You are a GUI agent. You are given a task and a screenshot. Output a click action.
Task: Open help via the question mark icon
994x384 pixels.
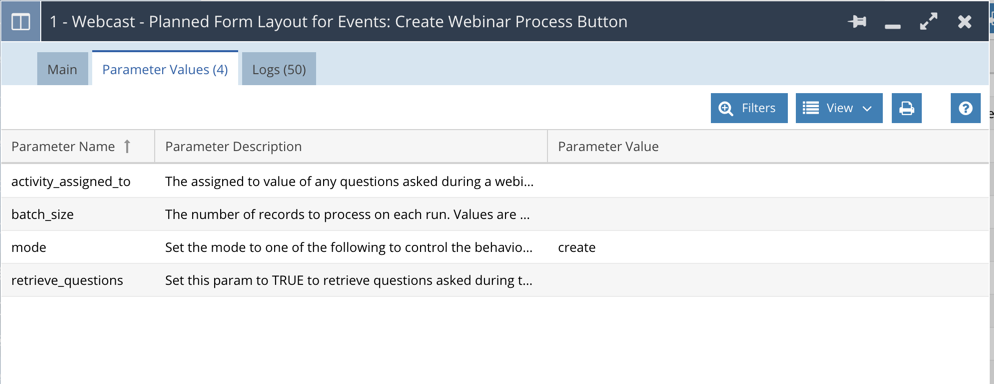965,108
